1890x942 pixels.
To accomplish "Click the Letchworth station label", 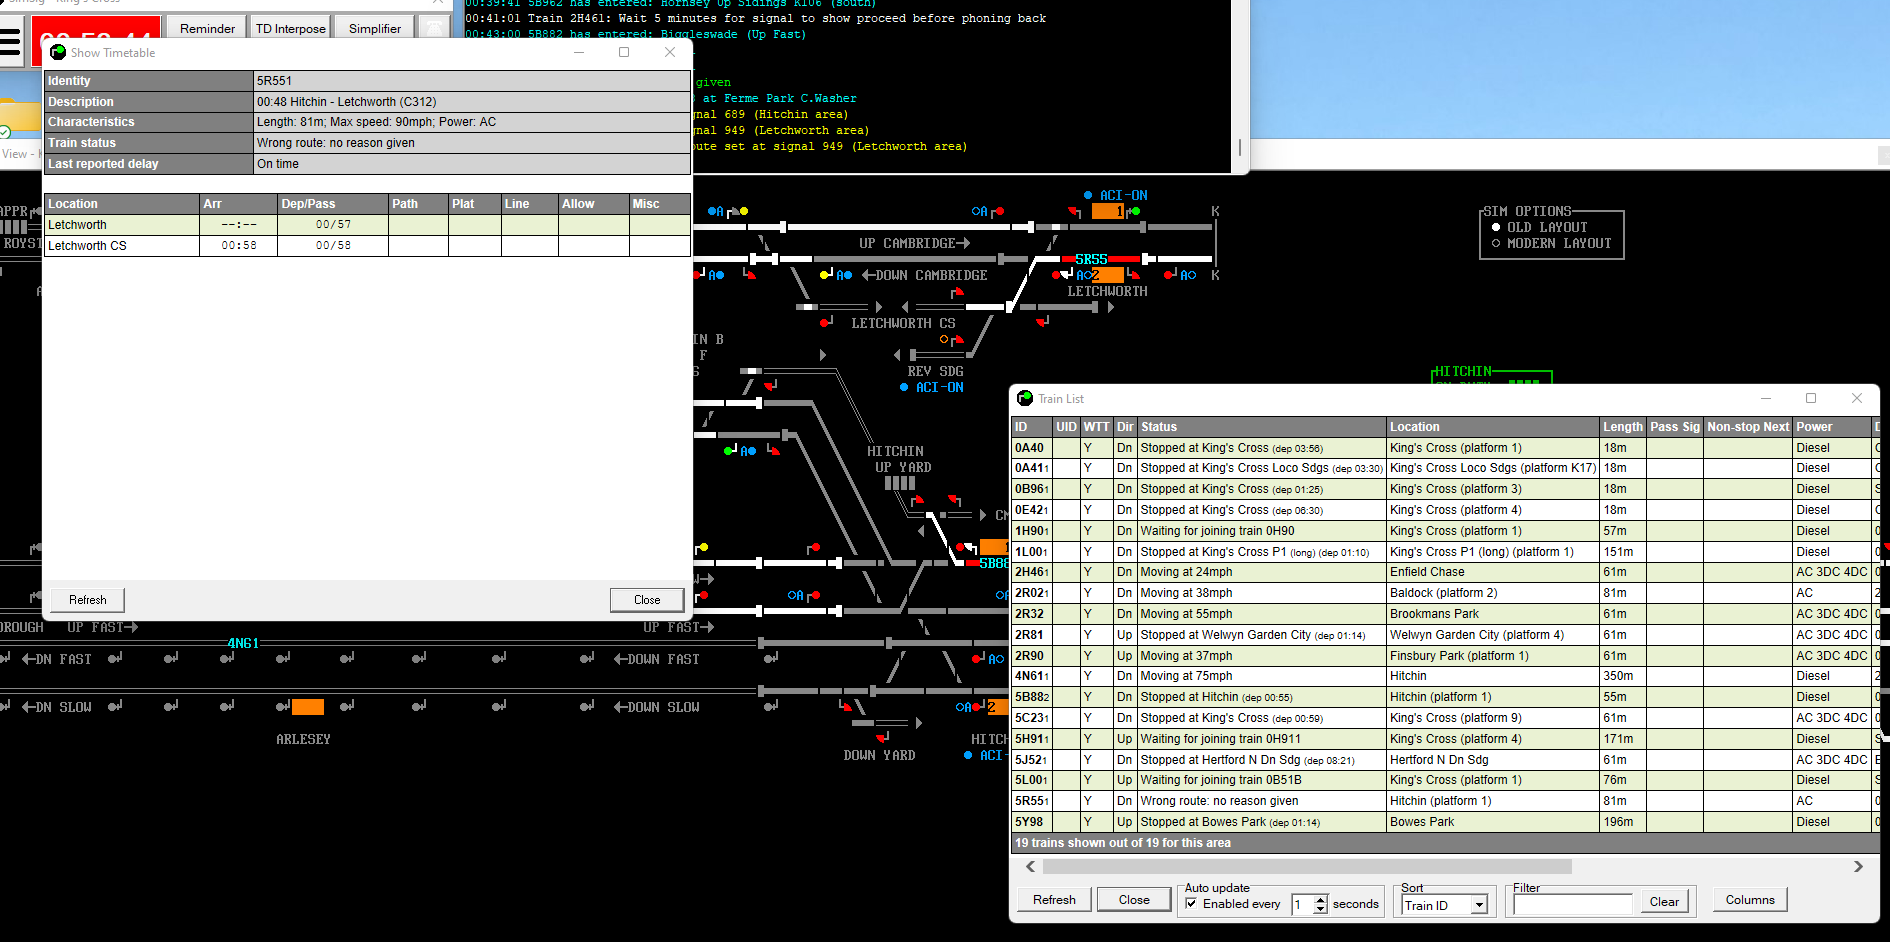I will tap(1107, 291).
